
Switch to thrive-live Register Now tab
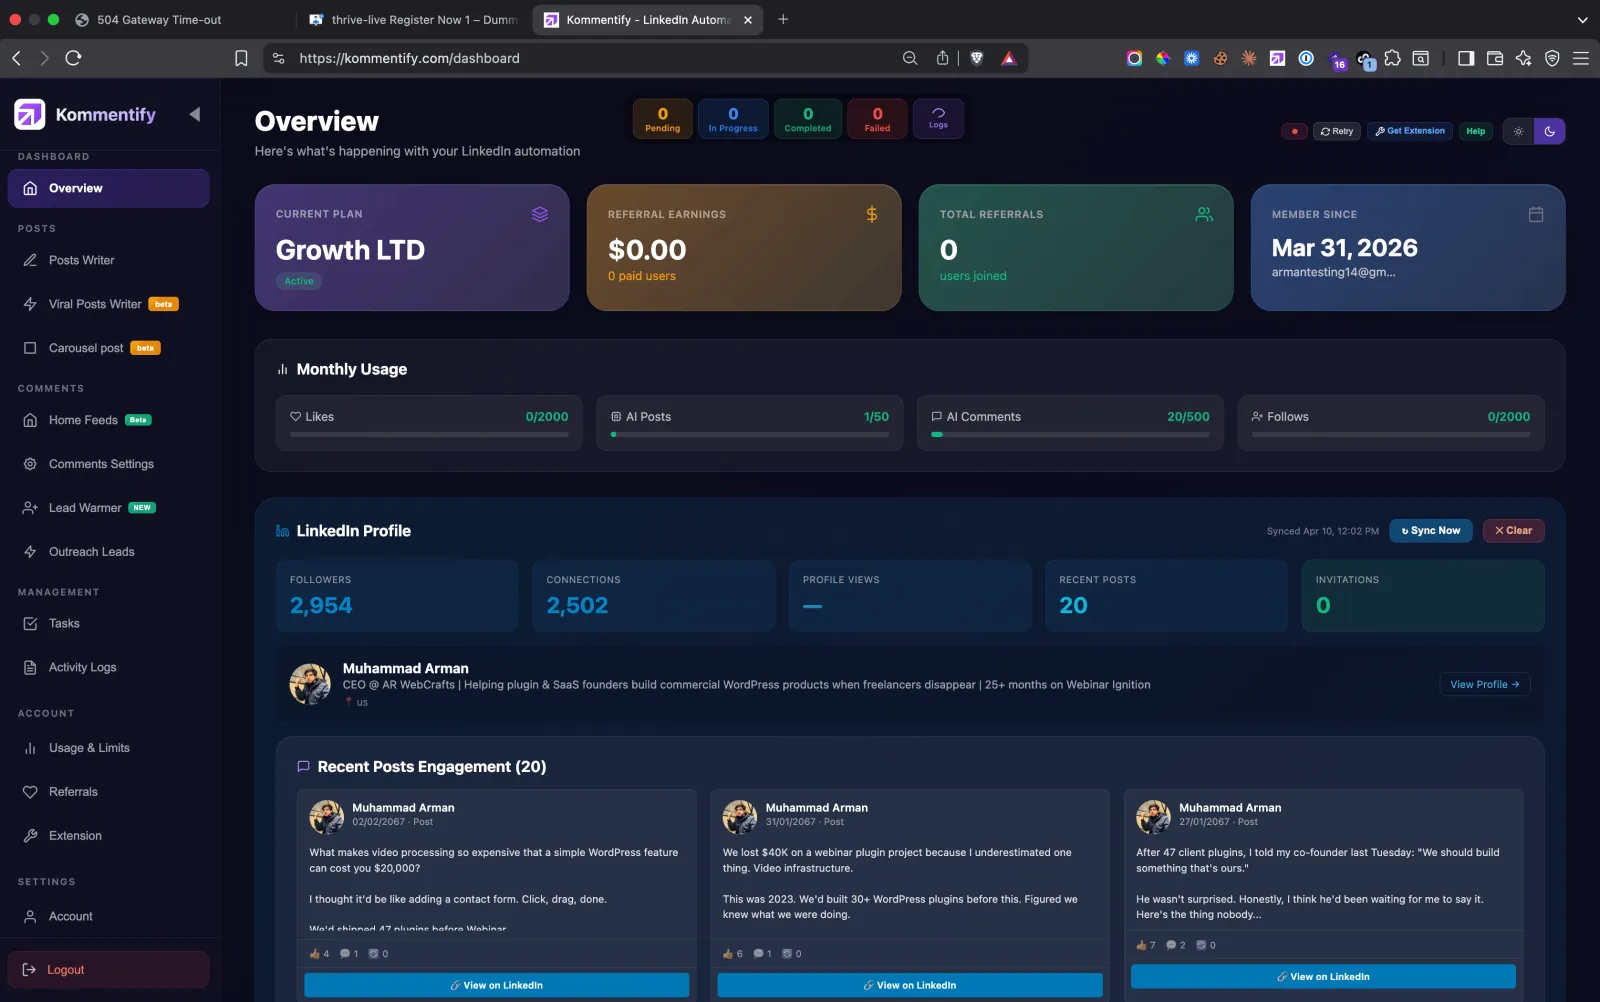(414, 19)
